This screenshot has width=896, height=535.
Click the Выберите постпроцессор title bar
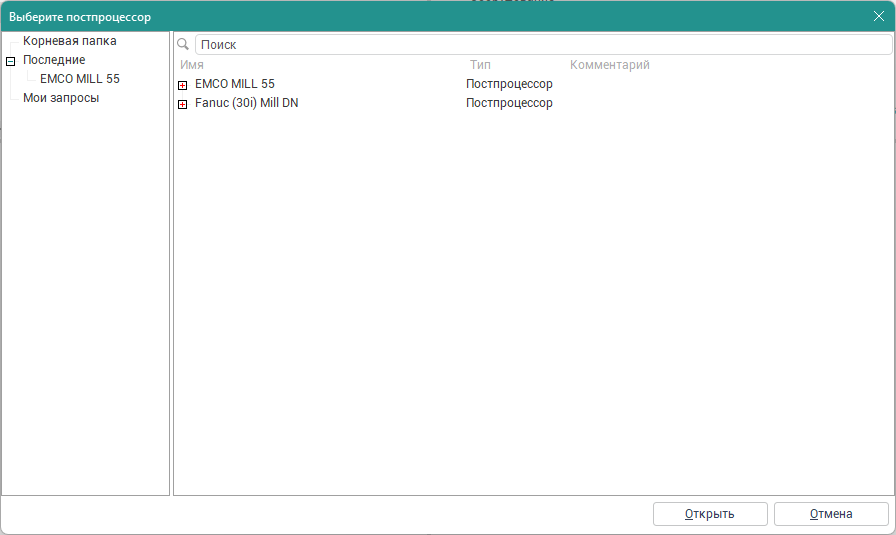click(x=400, y=16)
